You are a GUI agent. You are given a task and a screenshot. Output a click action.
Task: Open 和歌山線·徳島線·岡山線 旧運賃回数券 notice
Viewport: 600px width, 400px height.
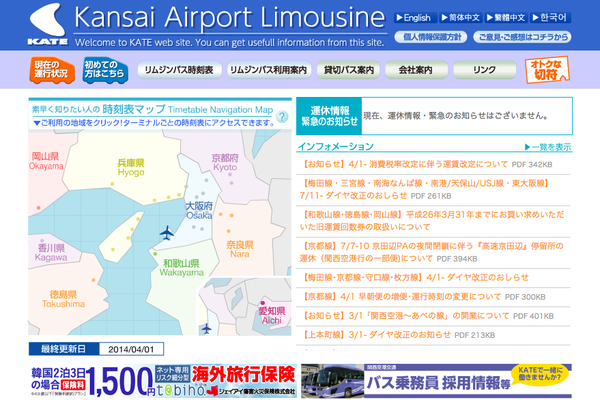(x=432, y=221)
